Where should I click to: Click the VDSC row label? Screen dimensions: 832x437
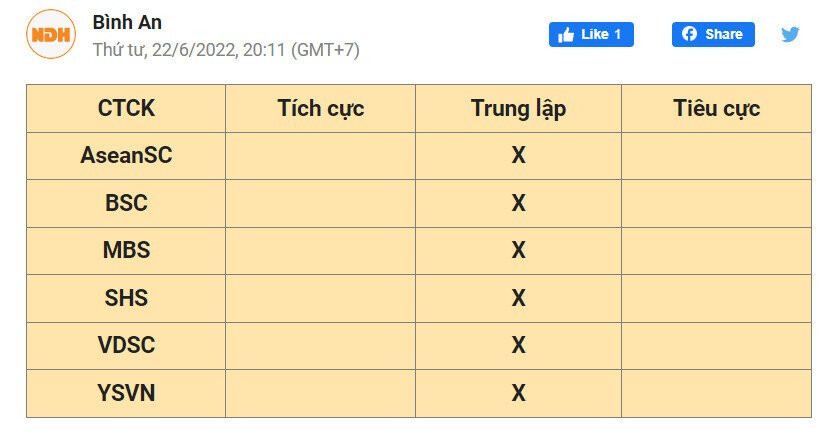(126, 345)
